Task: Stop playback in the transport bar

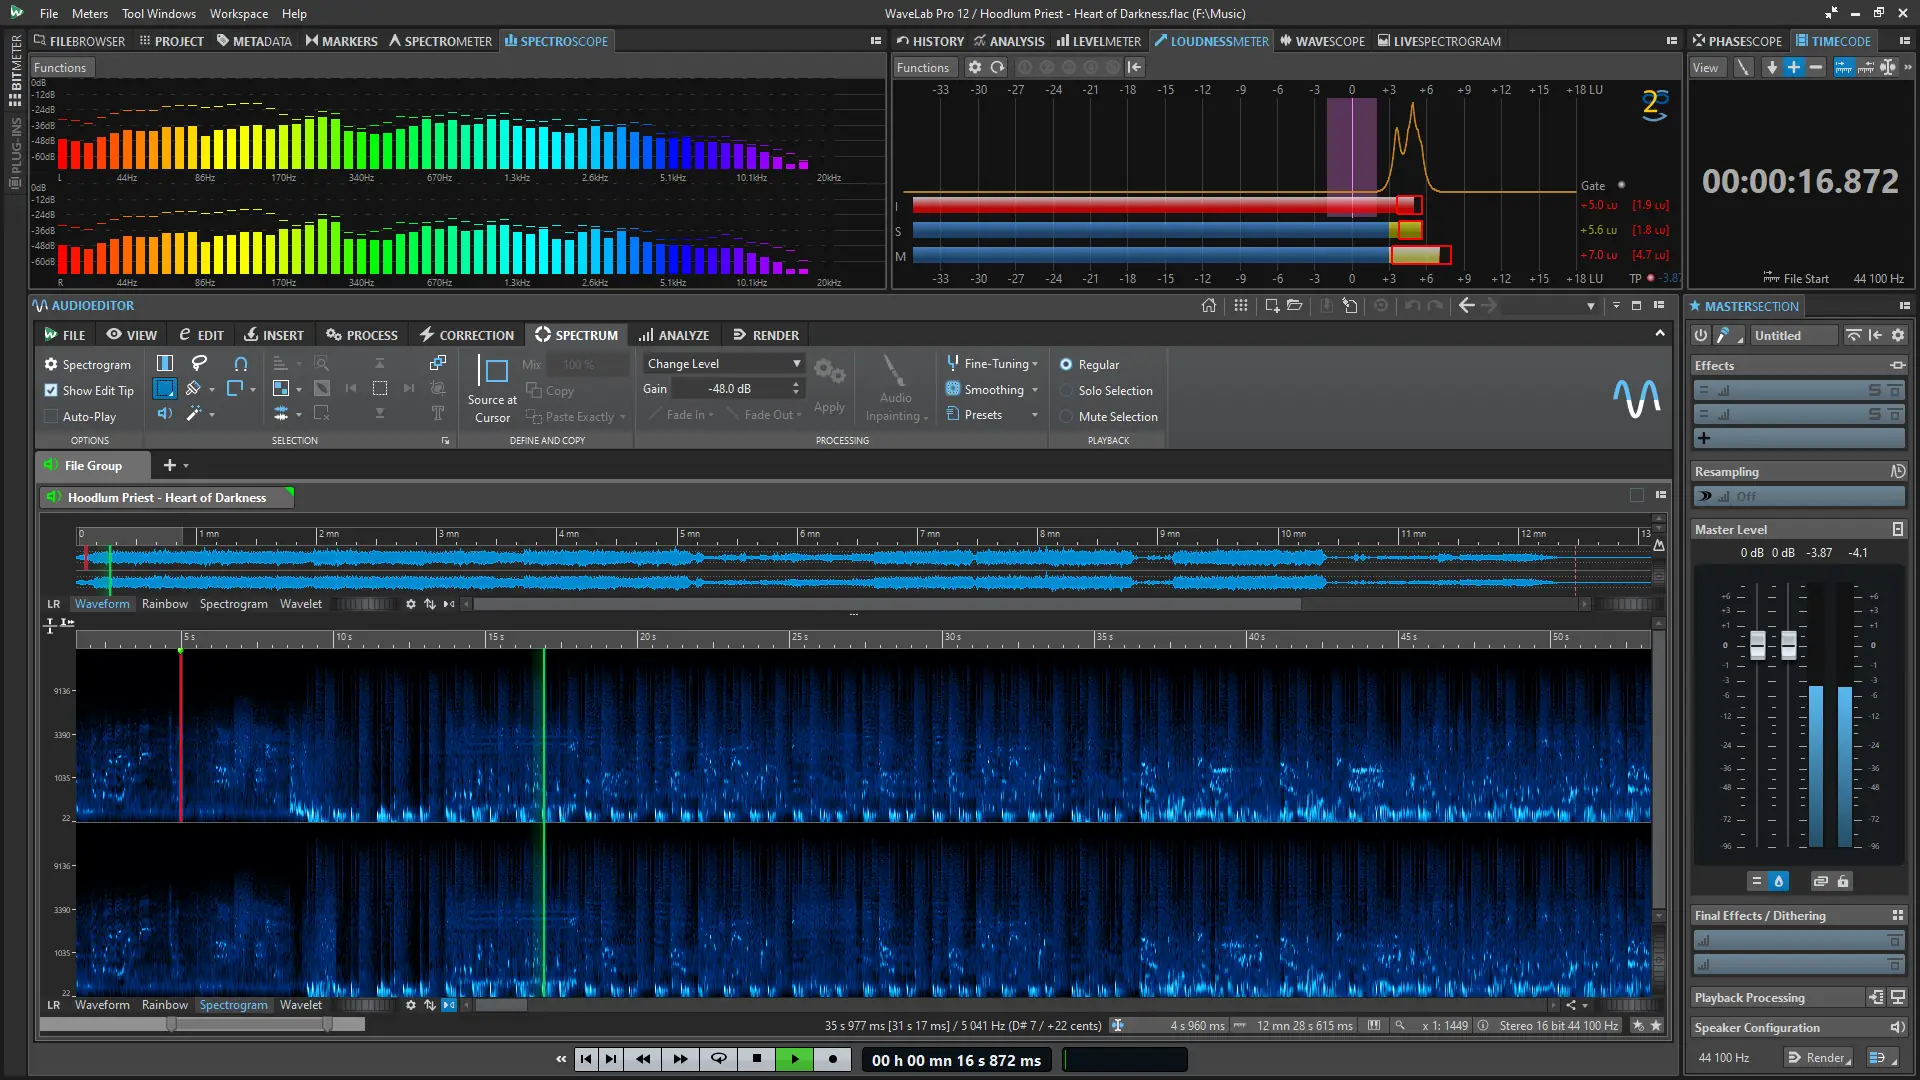Action: [x=756, y=1059]
